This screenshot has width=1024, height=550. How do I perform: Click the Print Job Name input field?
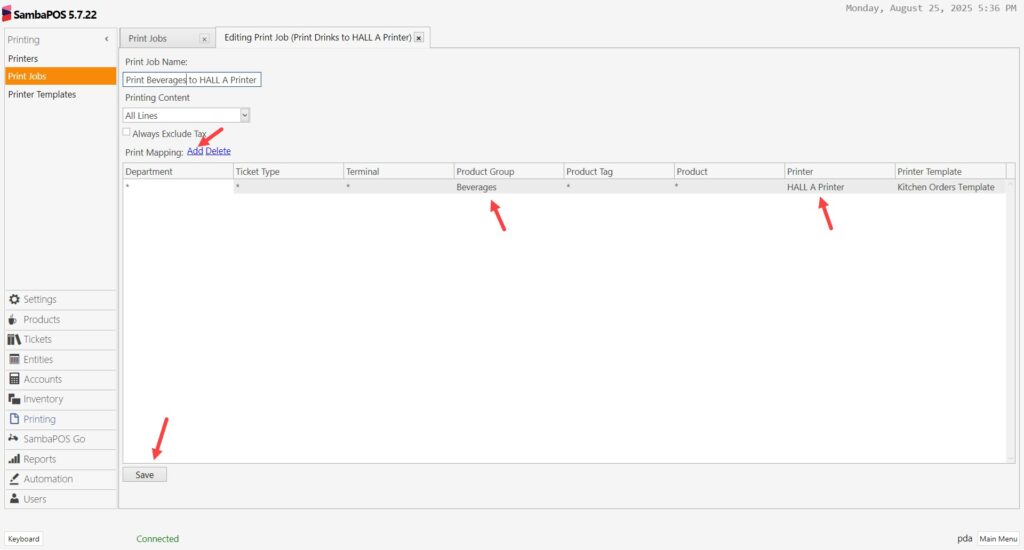pos(192,80)
